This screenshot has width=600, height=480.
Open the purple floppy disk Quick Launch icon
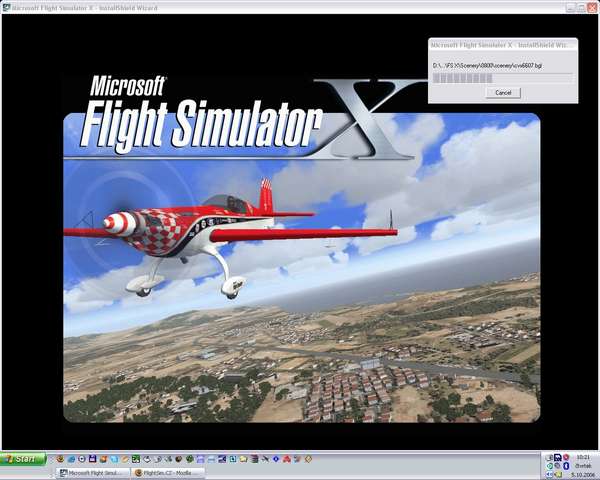(x=93, y=459)
